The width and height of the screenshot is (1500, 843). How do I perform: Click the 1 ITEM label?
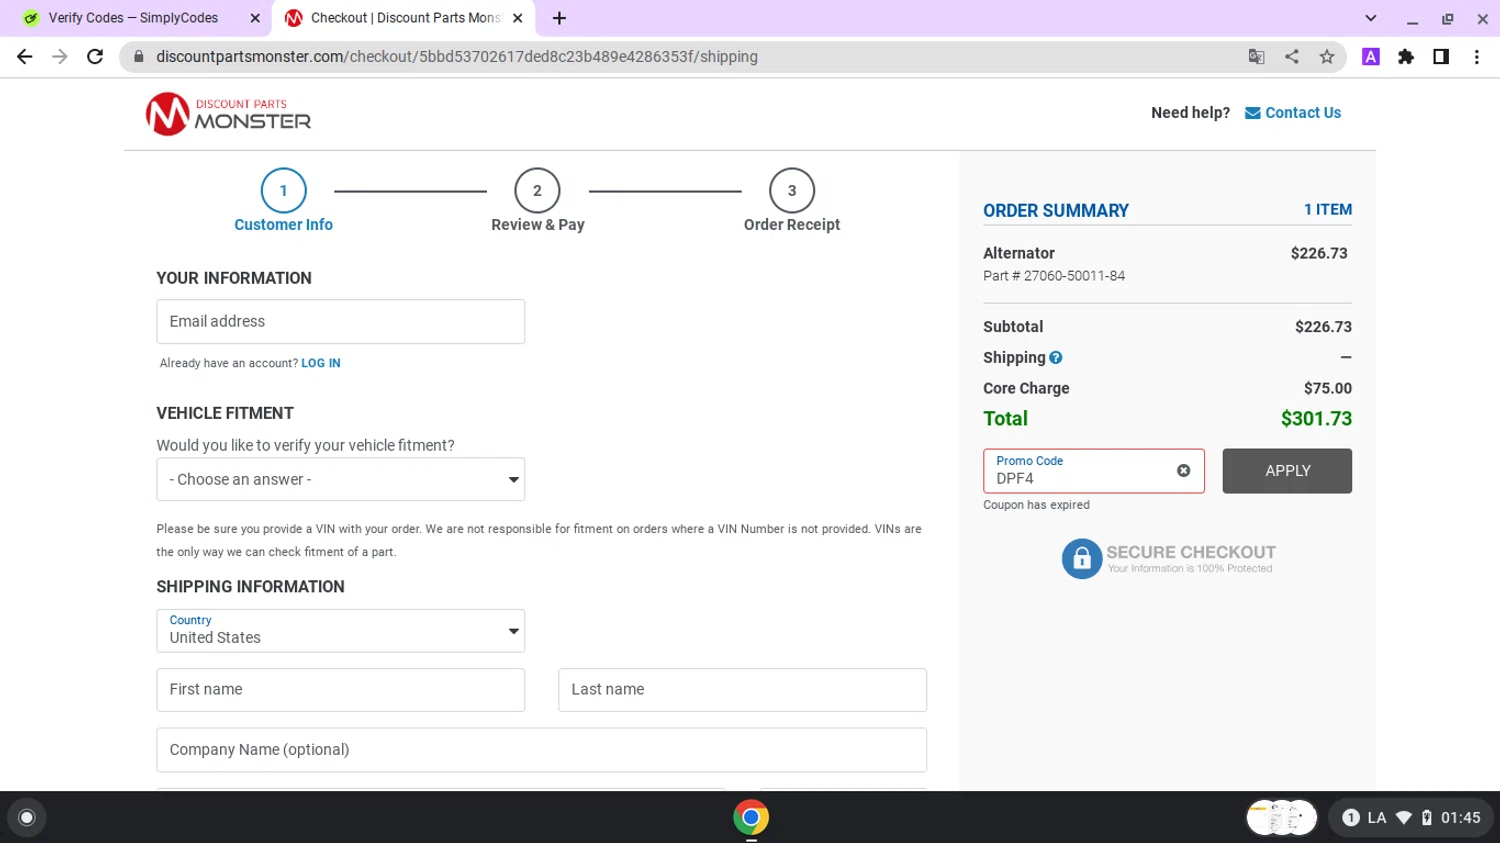[x=1327, y=210]
